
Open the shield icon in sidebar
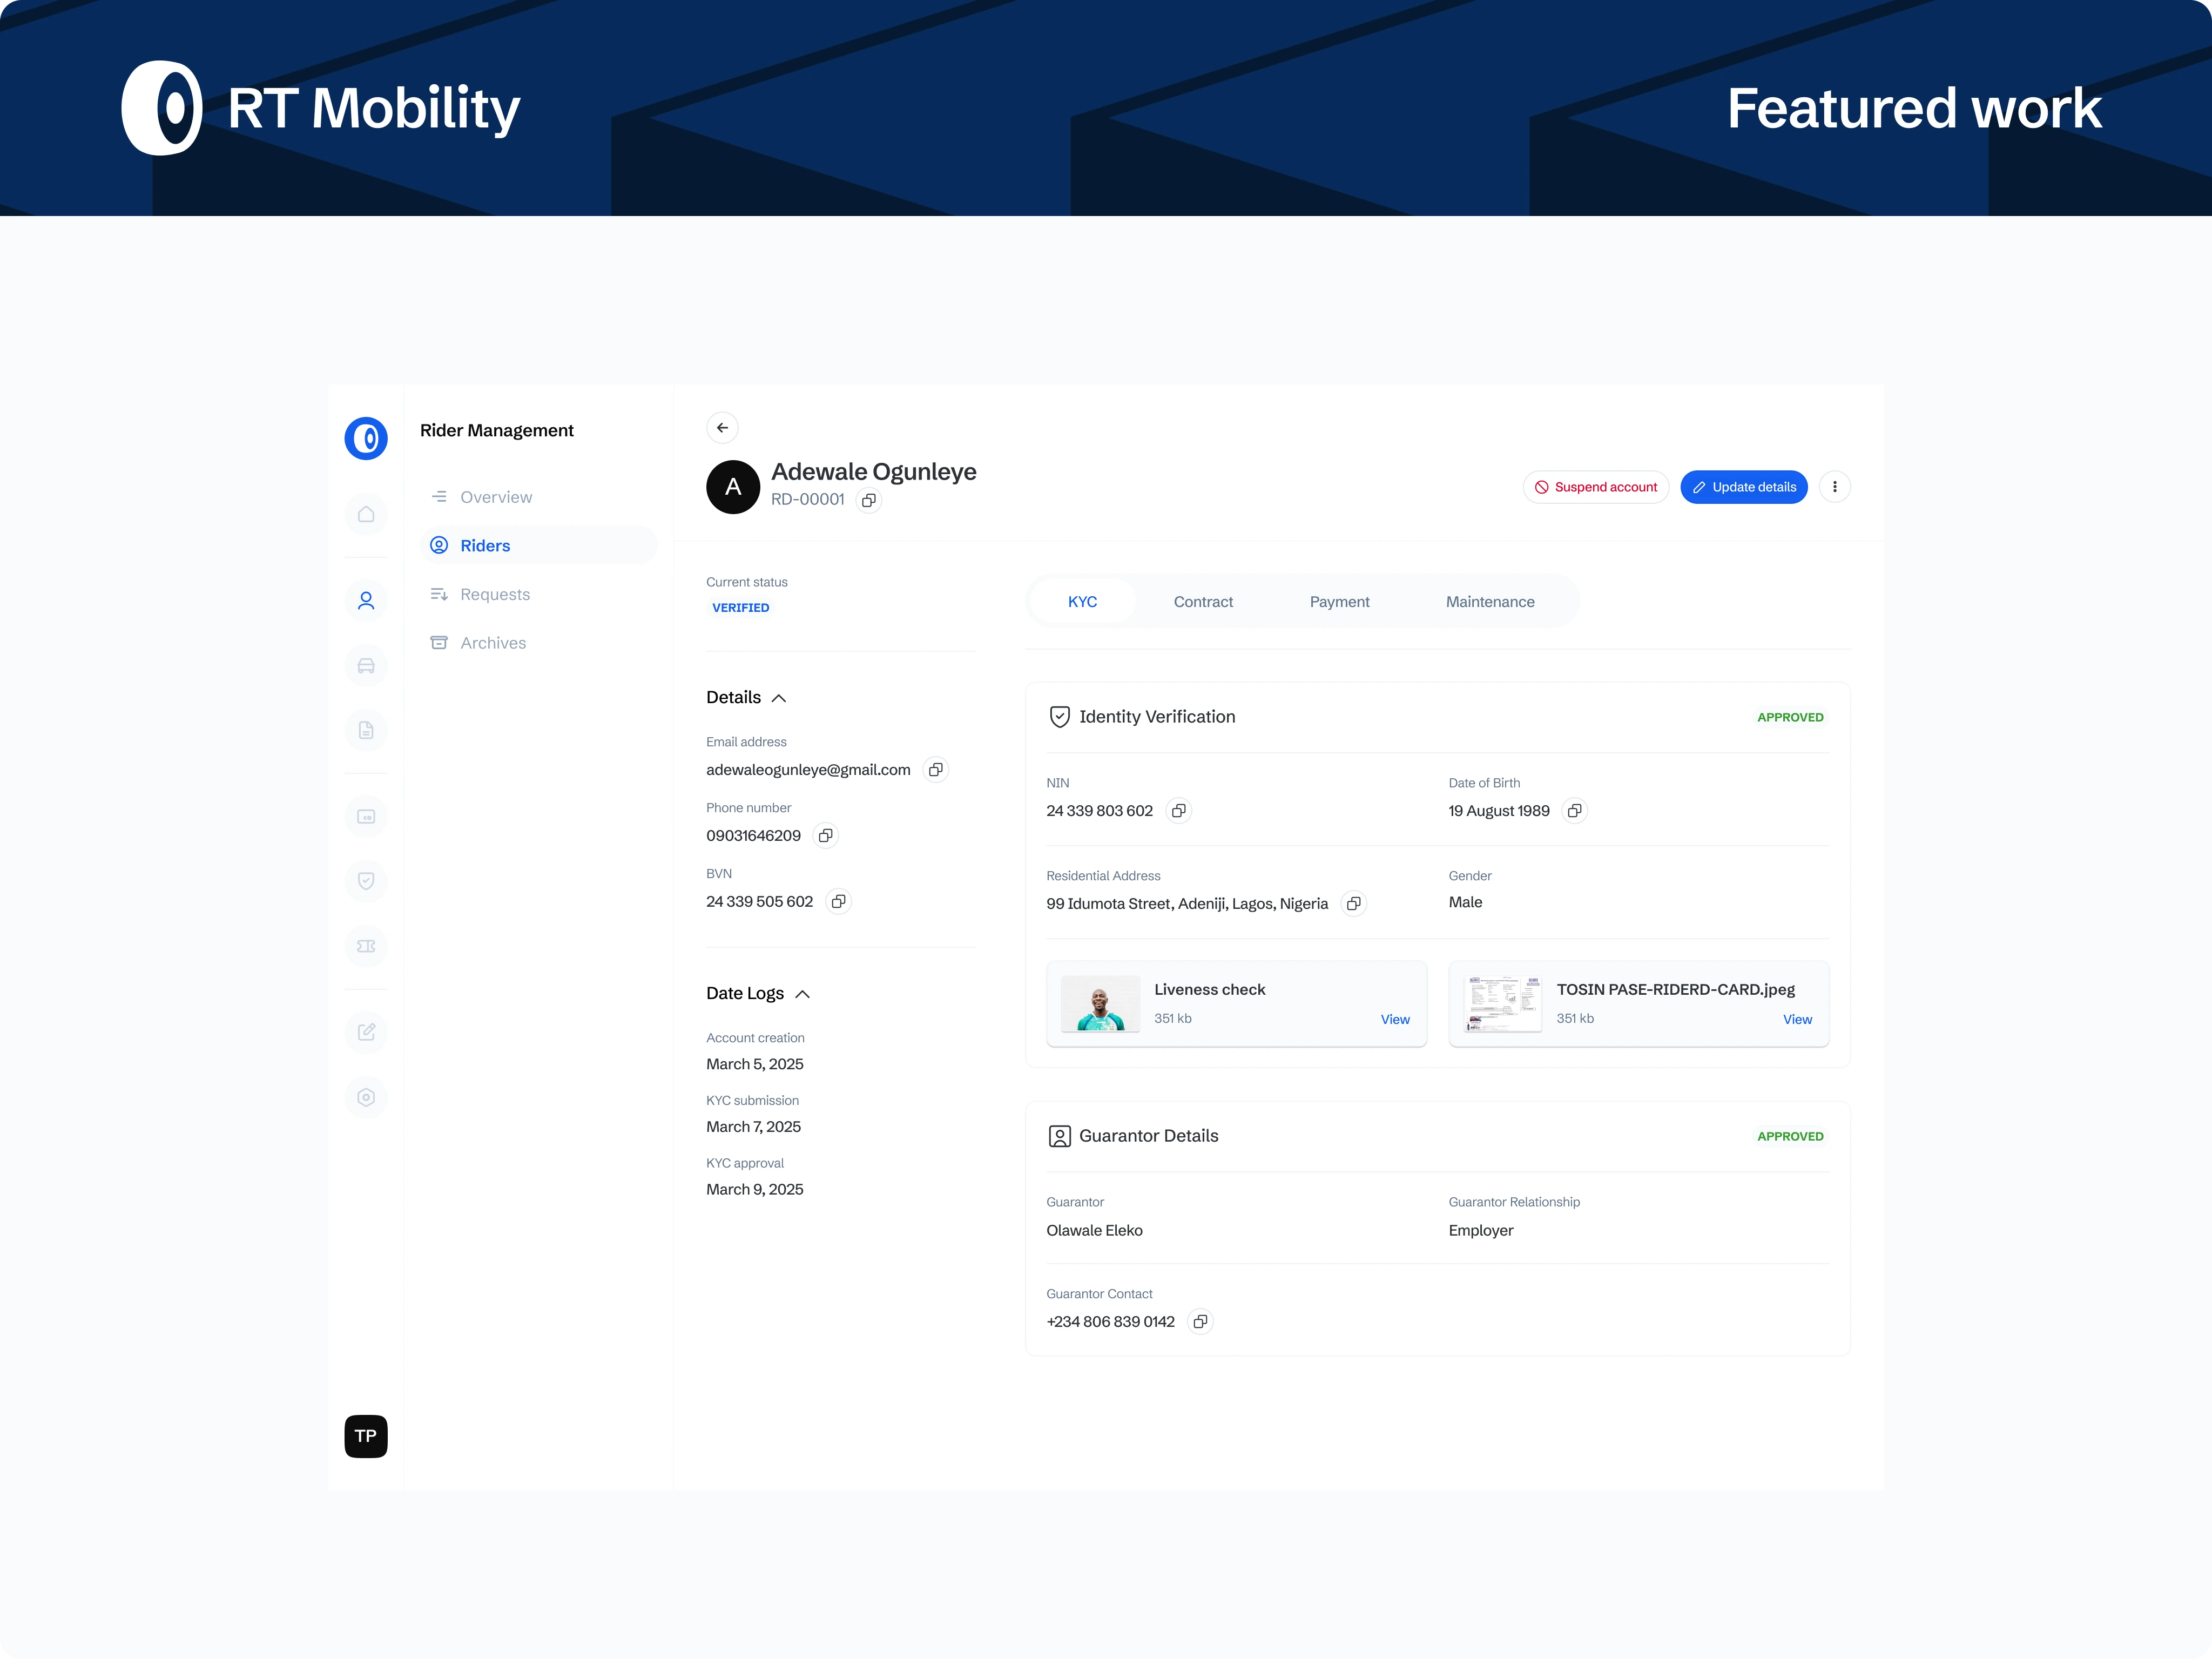coord(366,881)
